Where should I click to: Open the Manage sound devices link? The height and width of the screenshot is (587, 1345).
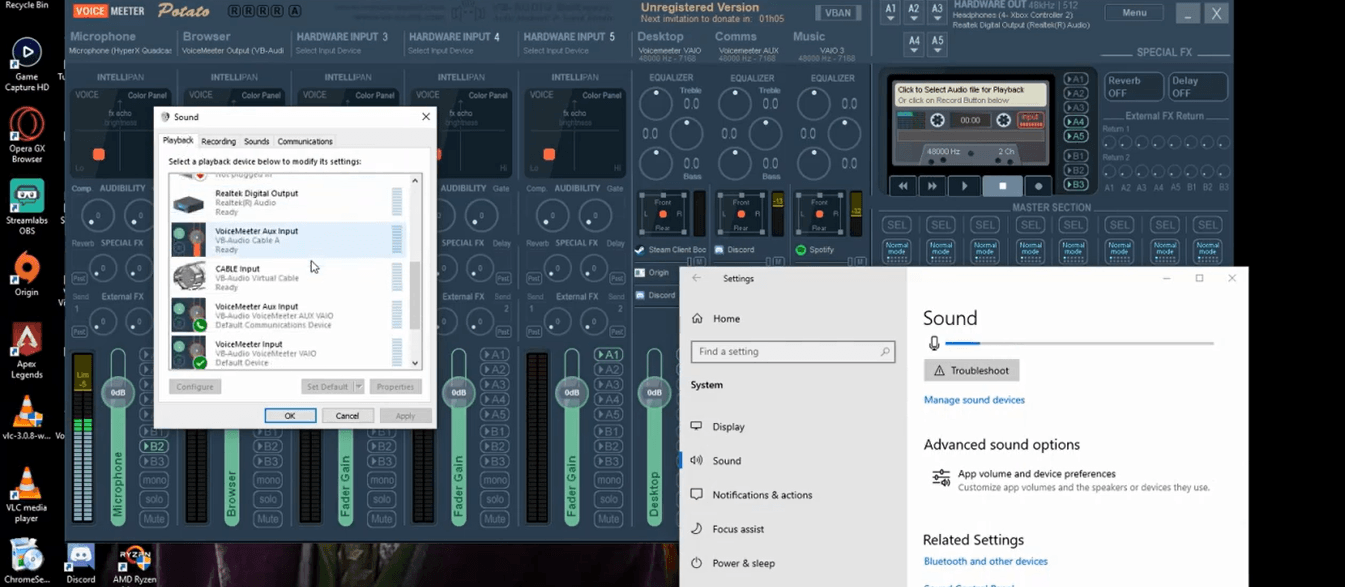point(974,400)
